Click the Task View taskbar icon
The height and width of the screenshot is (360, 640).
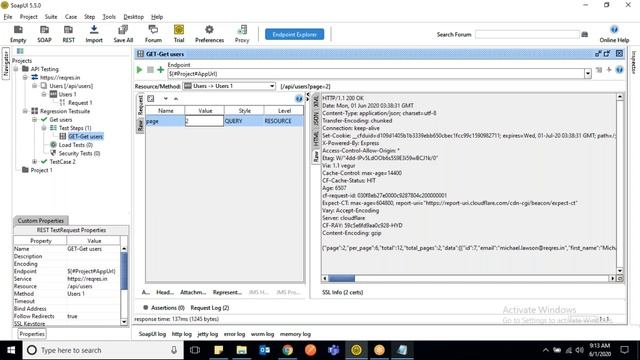(x=195, y=350)
